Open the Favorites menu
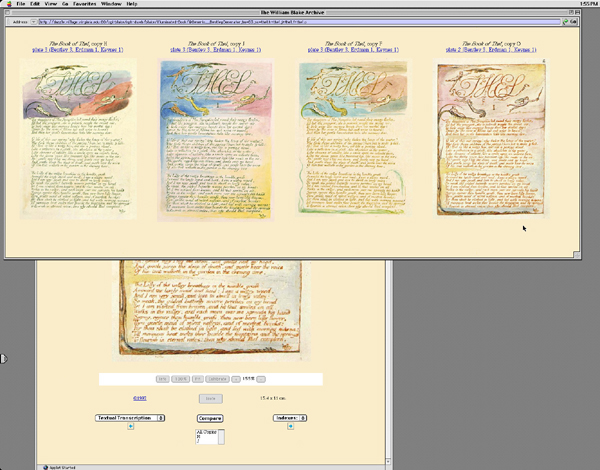 85,4
